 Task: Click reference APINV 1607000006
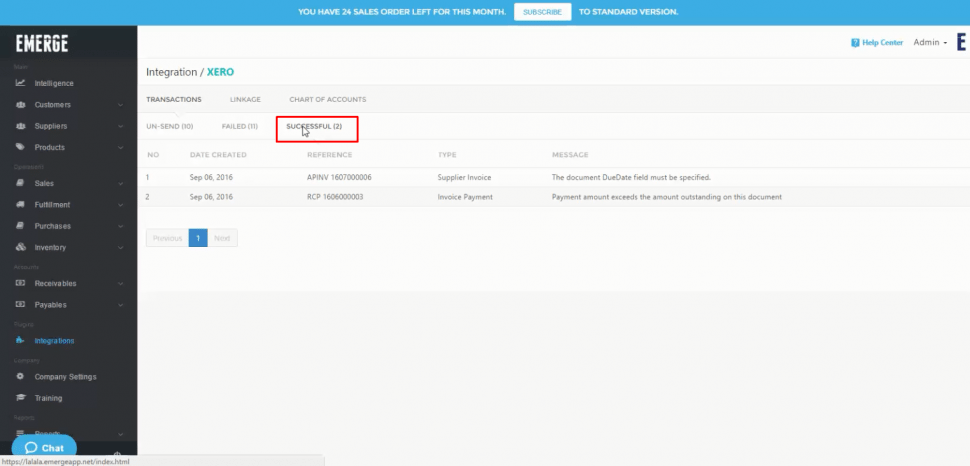[339, 177]
